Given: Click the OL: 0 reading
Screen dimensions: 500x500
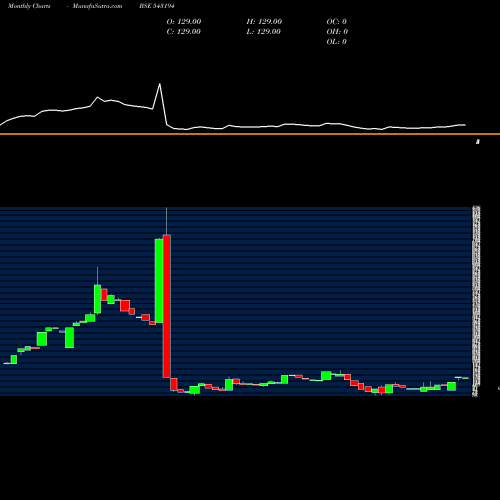Looking at the screenshot, I should (336, 42).
